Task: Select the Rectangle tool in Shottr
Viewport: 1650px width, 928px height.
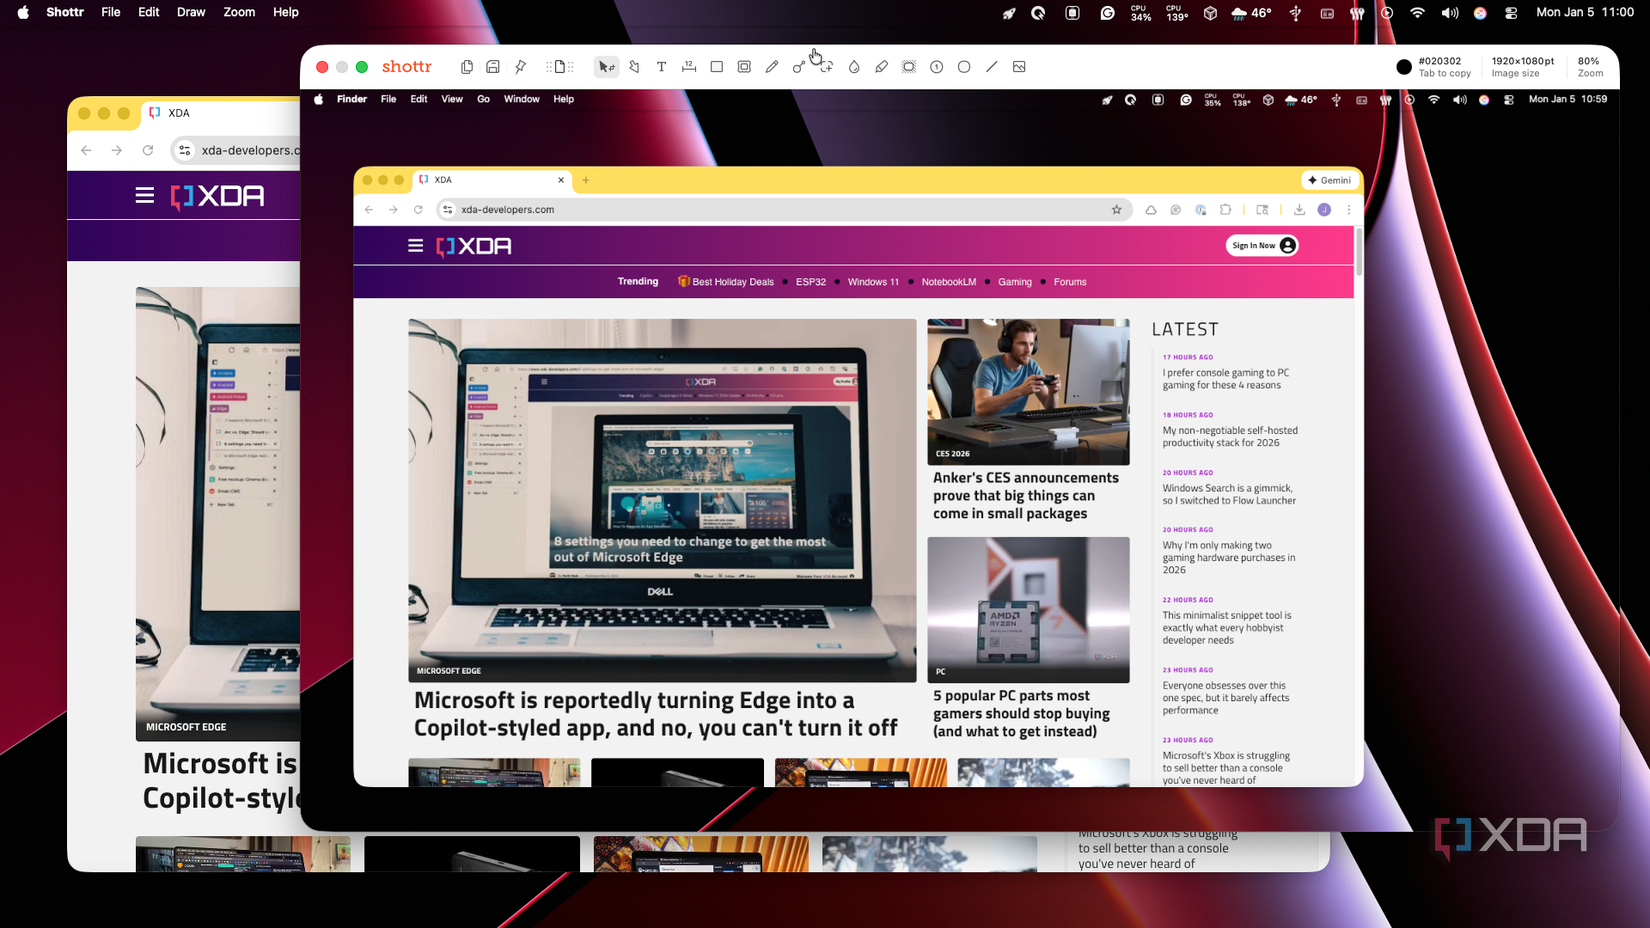Action: [x=716, y=67]
